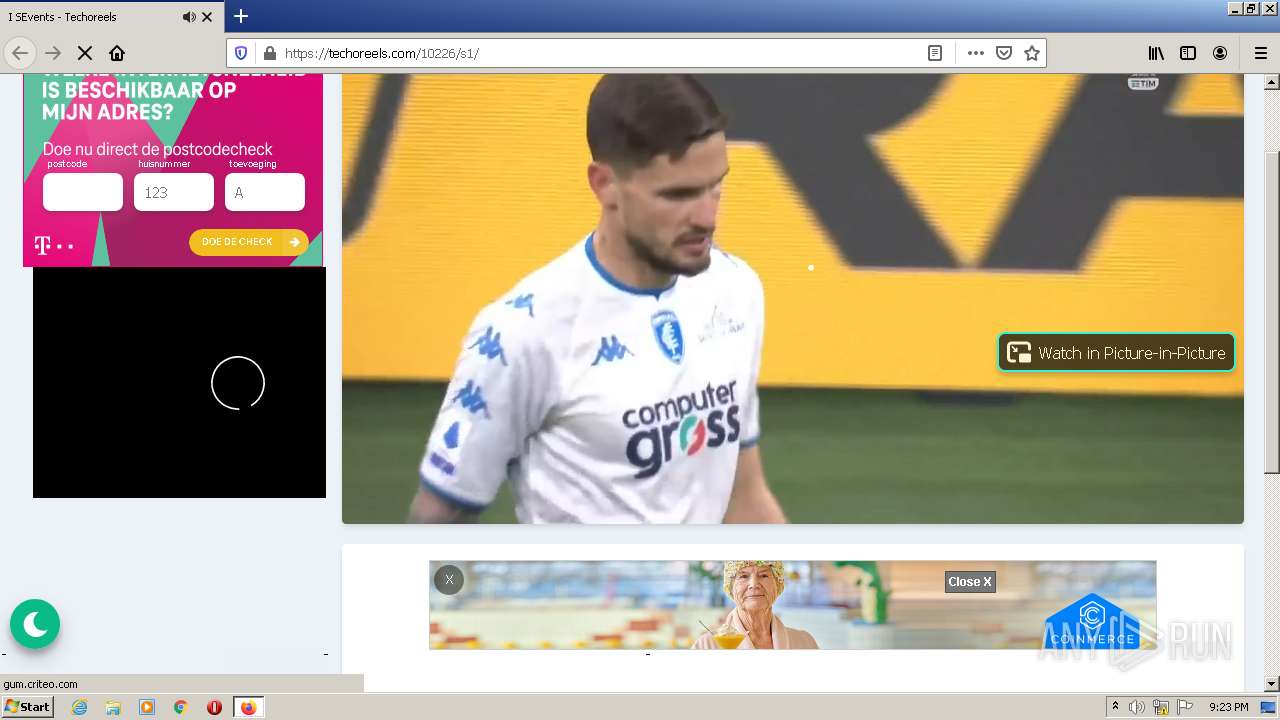1280x720 pixels.
Task: Watch in Picture-in-Picture
Action: [x=1116, y=352]
